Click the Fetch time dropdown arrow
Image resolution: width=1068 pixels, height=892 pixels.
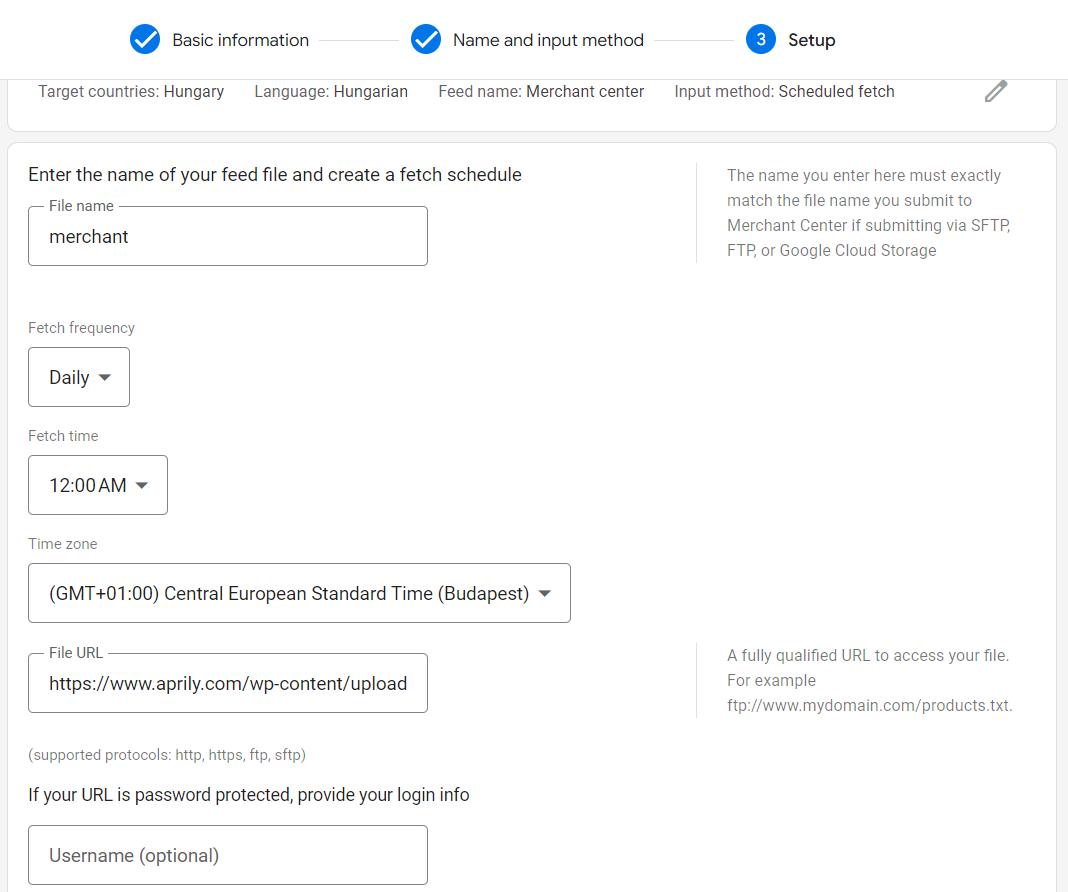(x=142, y=486)
